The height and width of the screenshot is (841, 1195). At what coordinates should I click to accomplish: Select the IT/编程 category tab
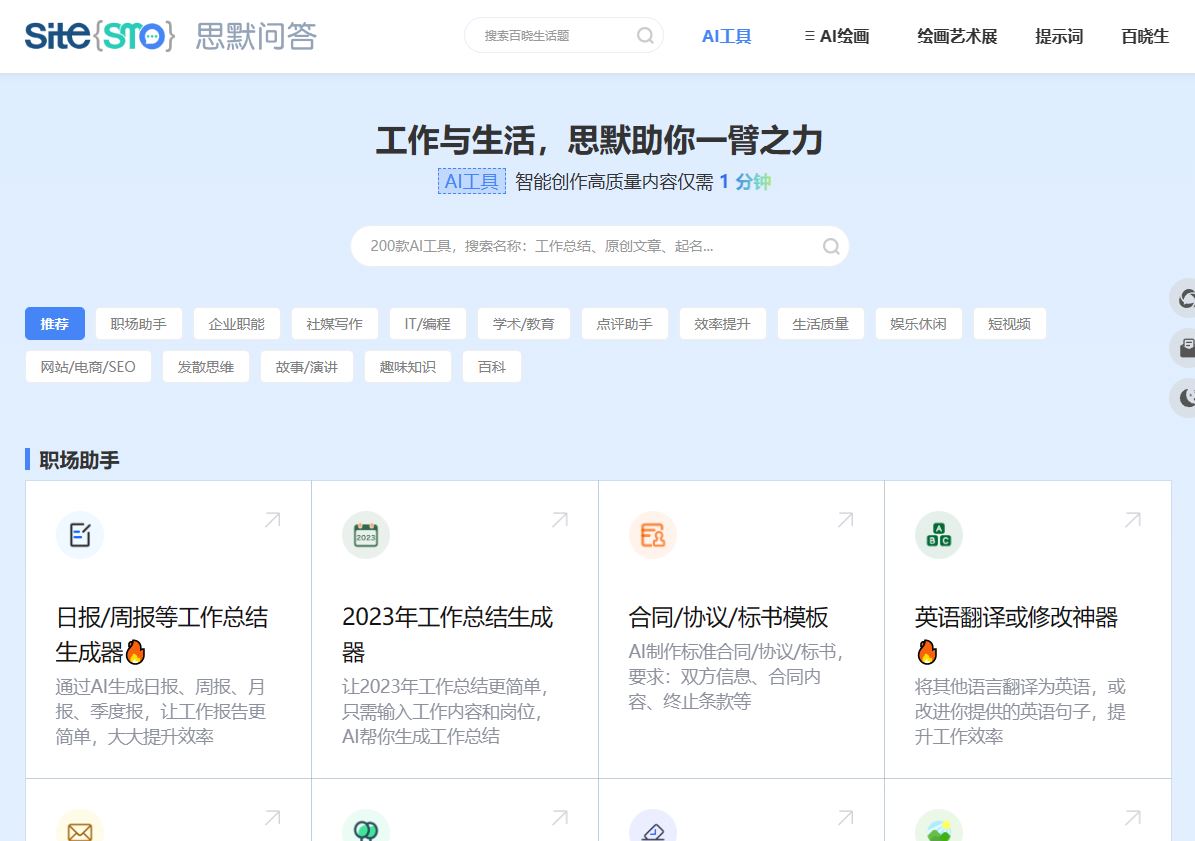click(x=428, y=324)
